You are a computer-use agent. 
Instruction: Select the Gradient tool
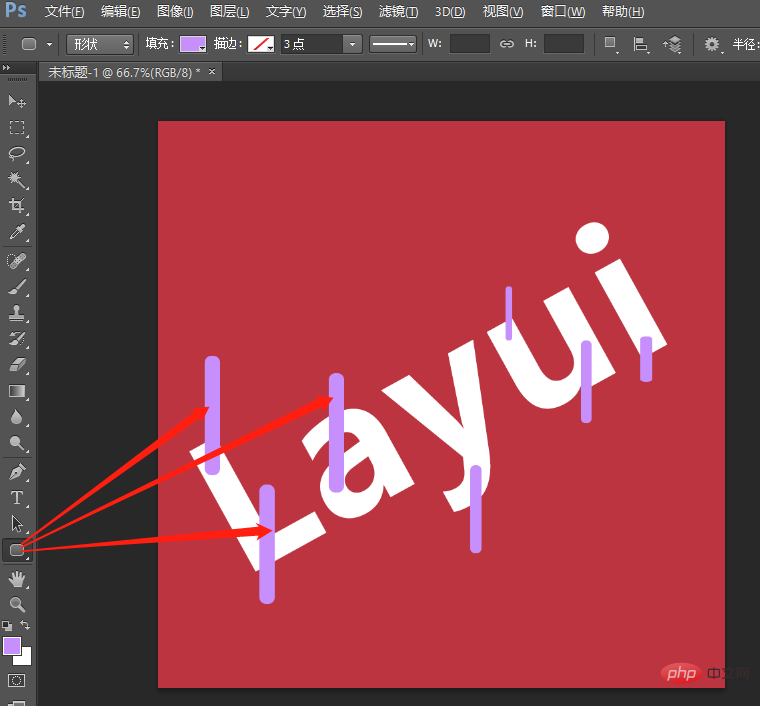pos(17,392)
